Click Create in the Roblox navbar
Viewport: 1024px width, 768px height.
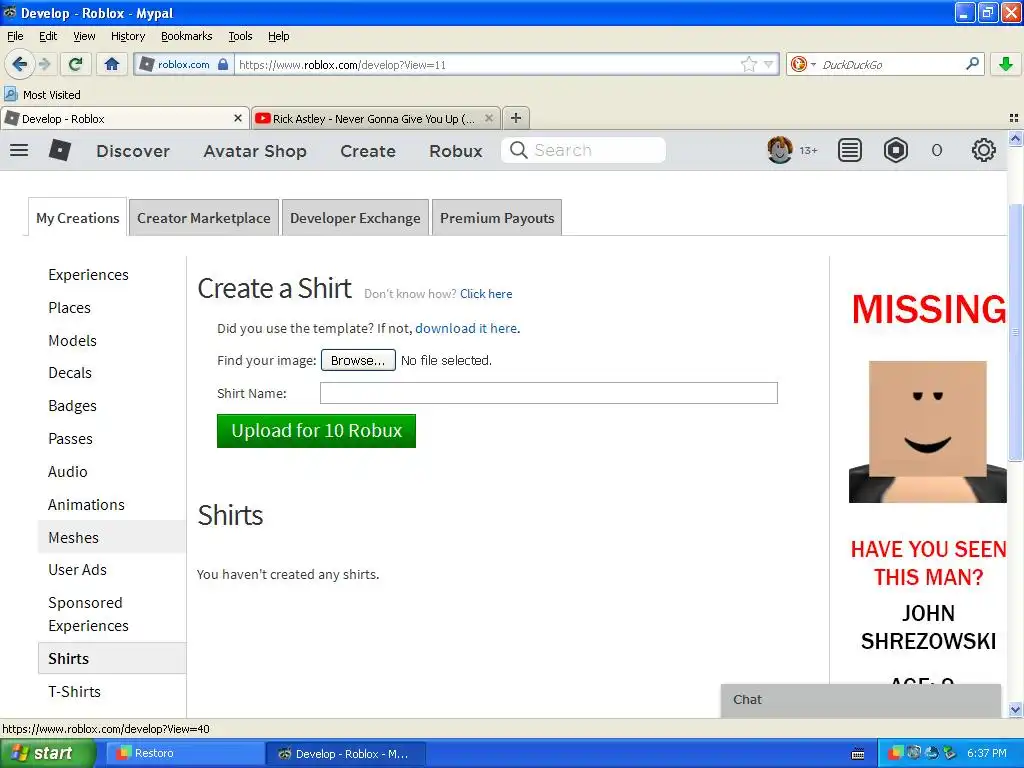pyautogui.click(x=368, y=151)
